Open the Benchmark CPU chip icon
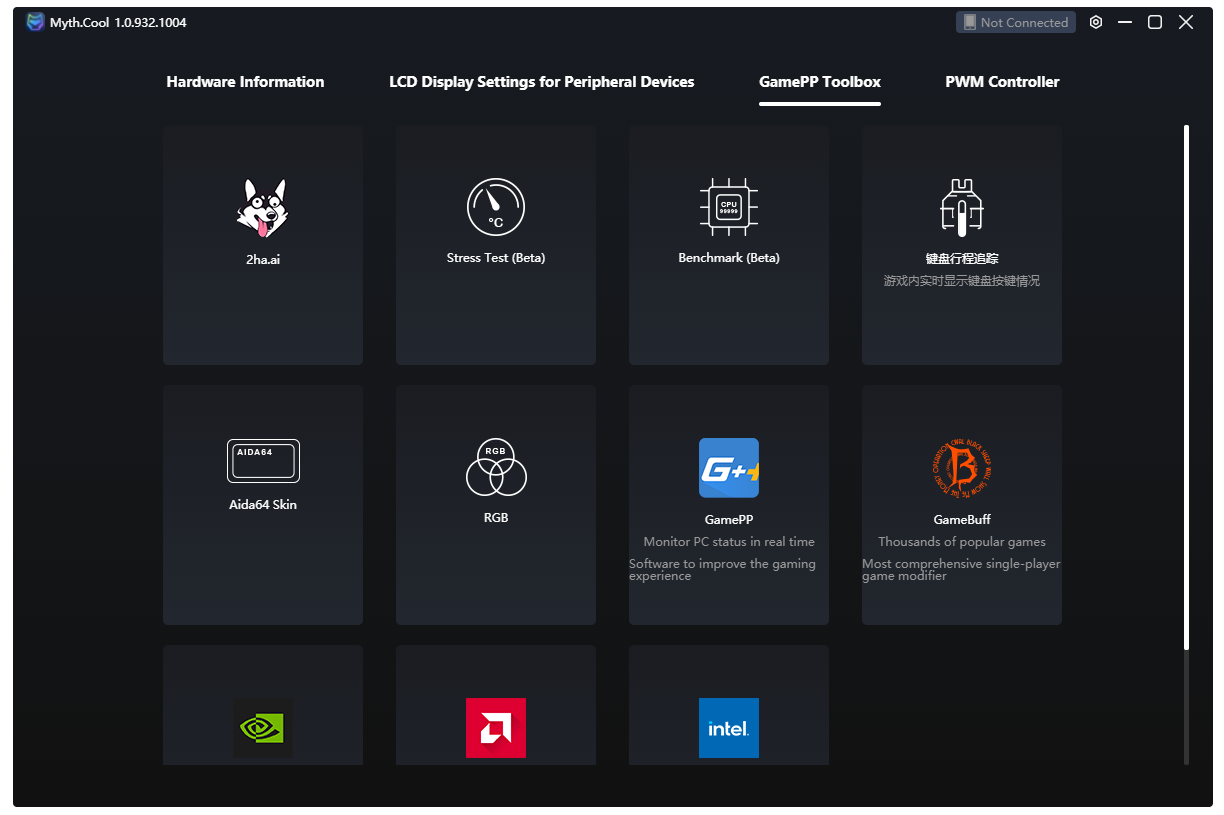Viewport: 1224px width, 815px height. click(x=729, y=208)
